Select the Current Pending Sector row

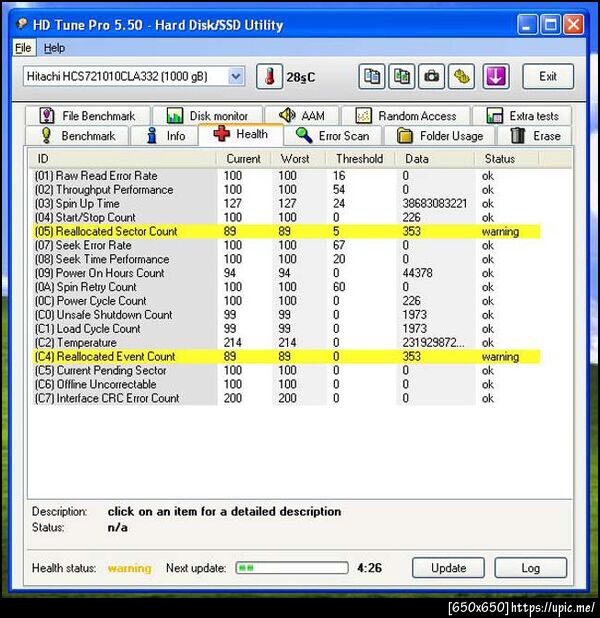[x=287, y=370]
